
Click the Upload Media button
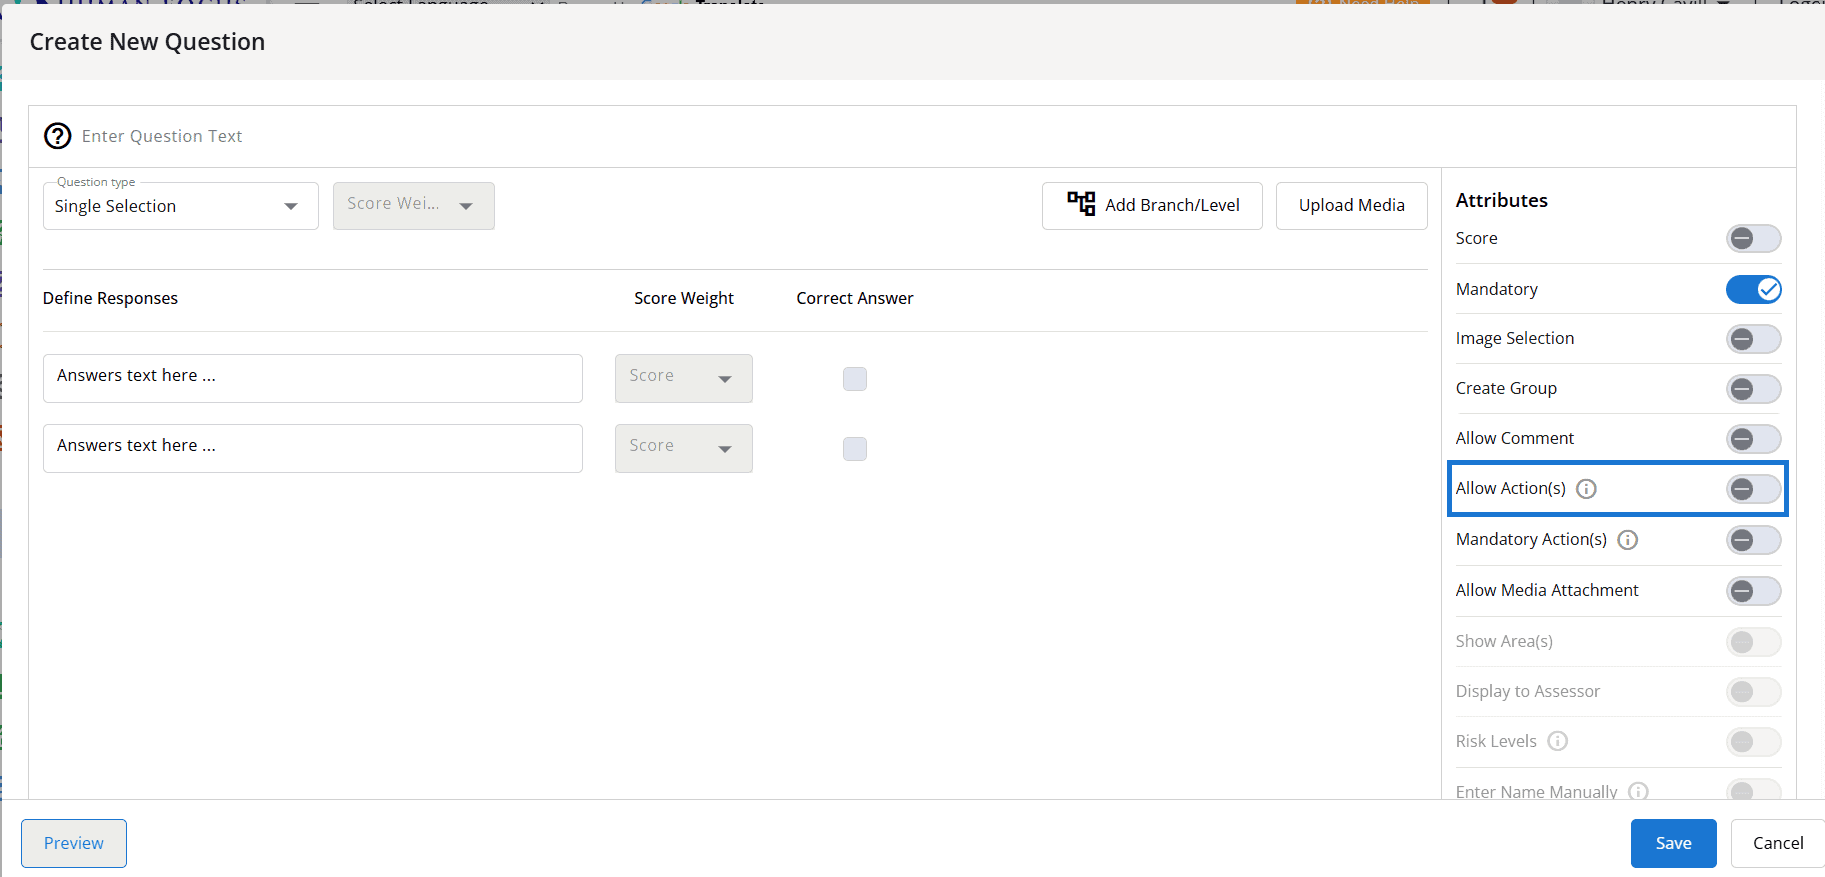tap(1351, 206)
